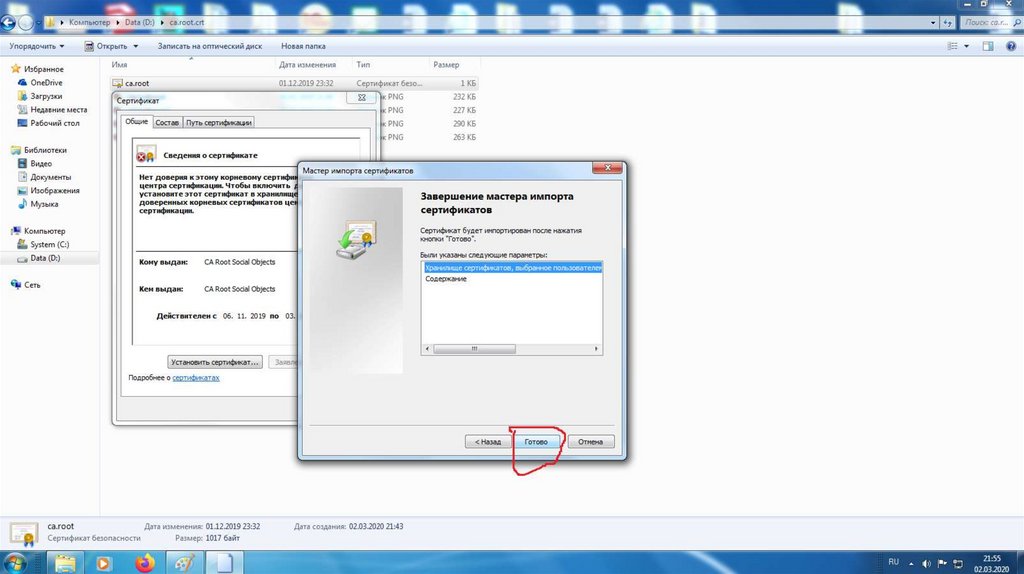Open Недавние места in the navigation pane
This screenshot has height=574, width=1024.
[58, 110]
